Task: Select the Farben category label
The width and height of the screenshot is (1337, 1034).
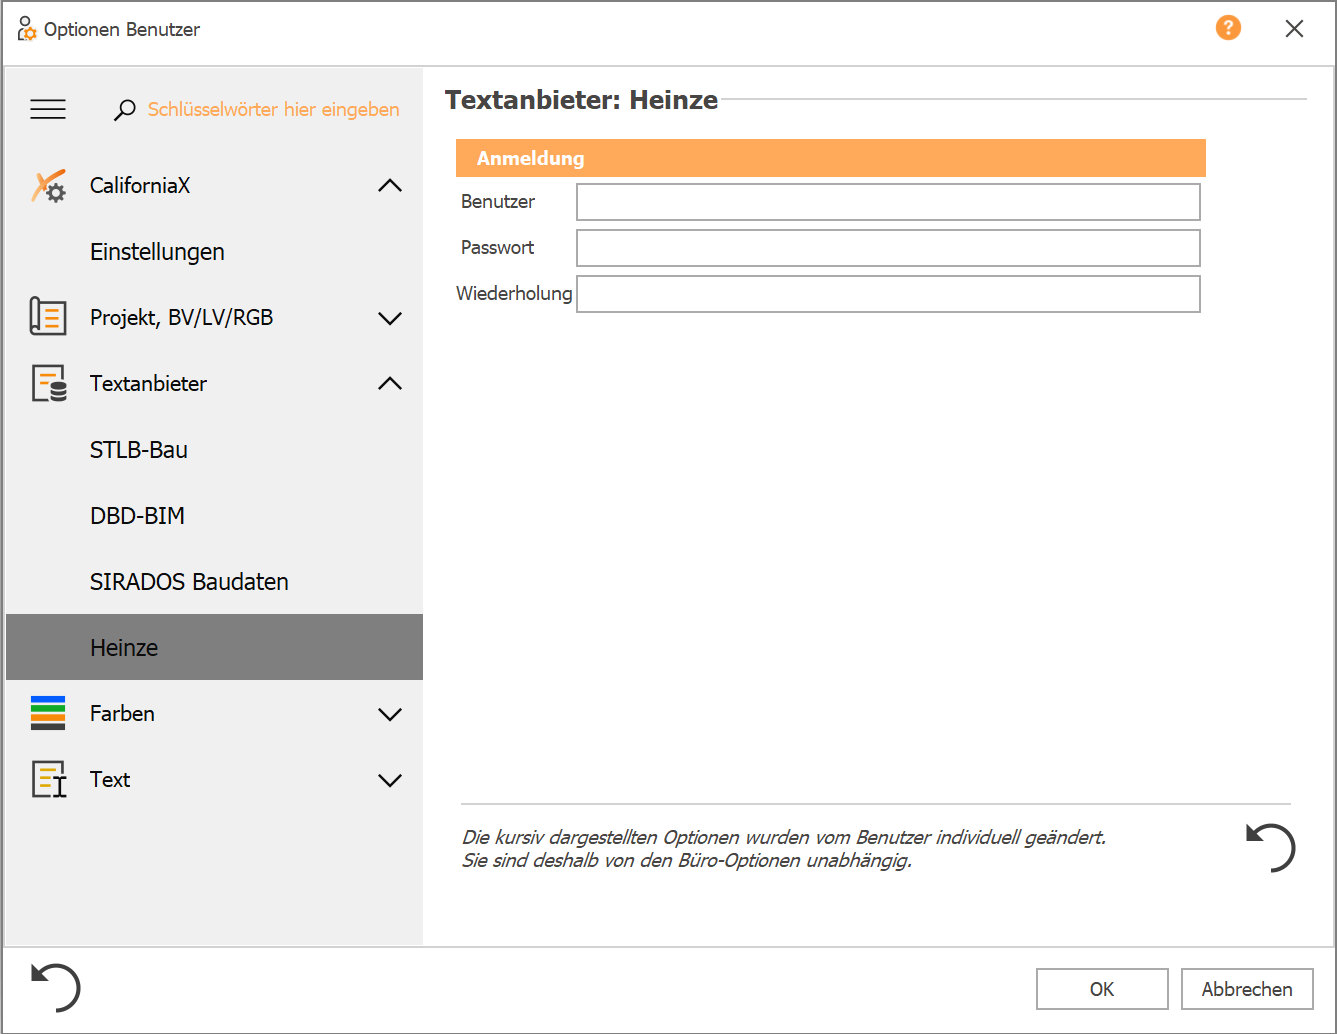Action: point(122,713)
